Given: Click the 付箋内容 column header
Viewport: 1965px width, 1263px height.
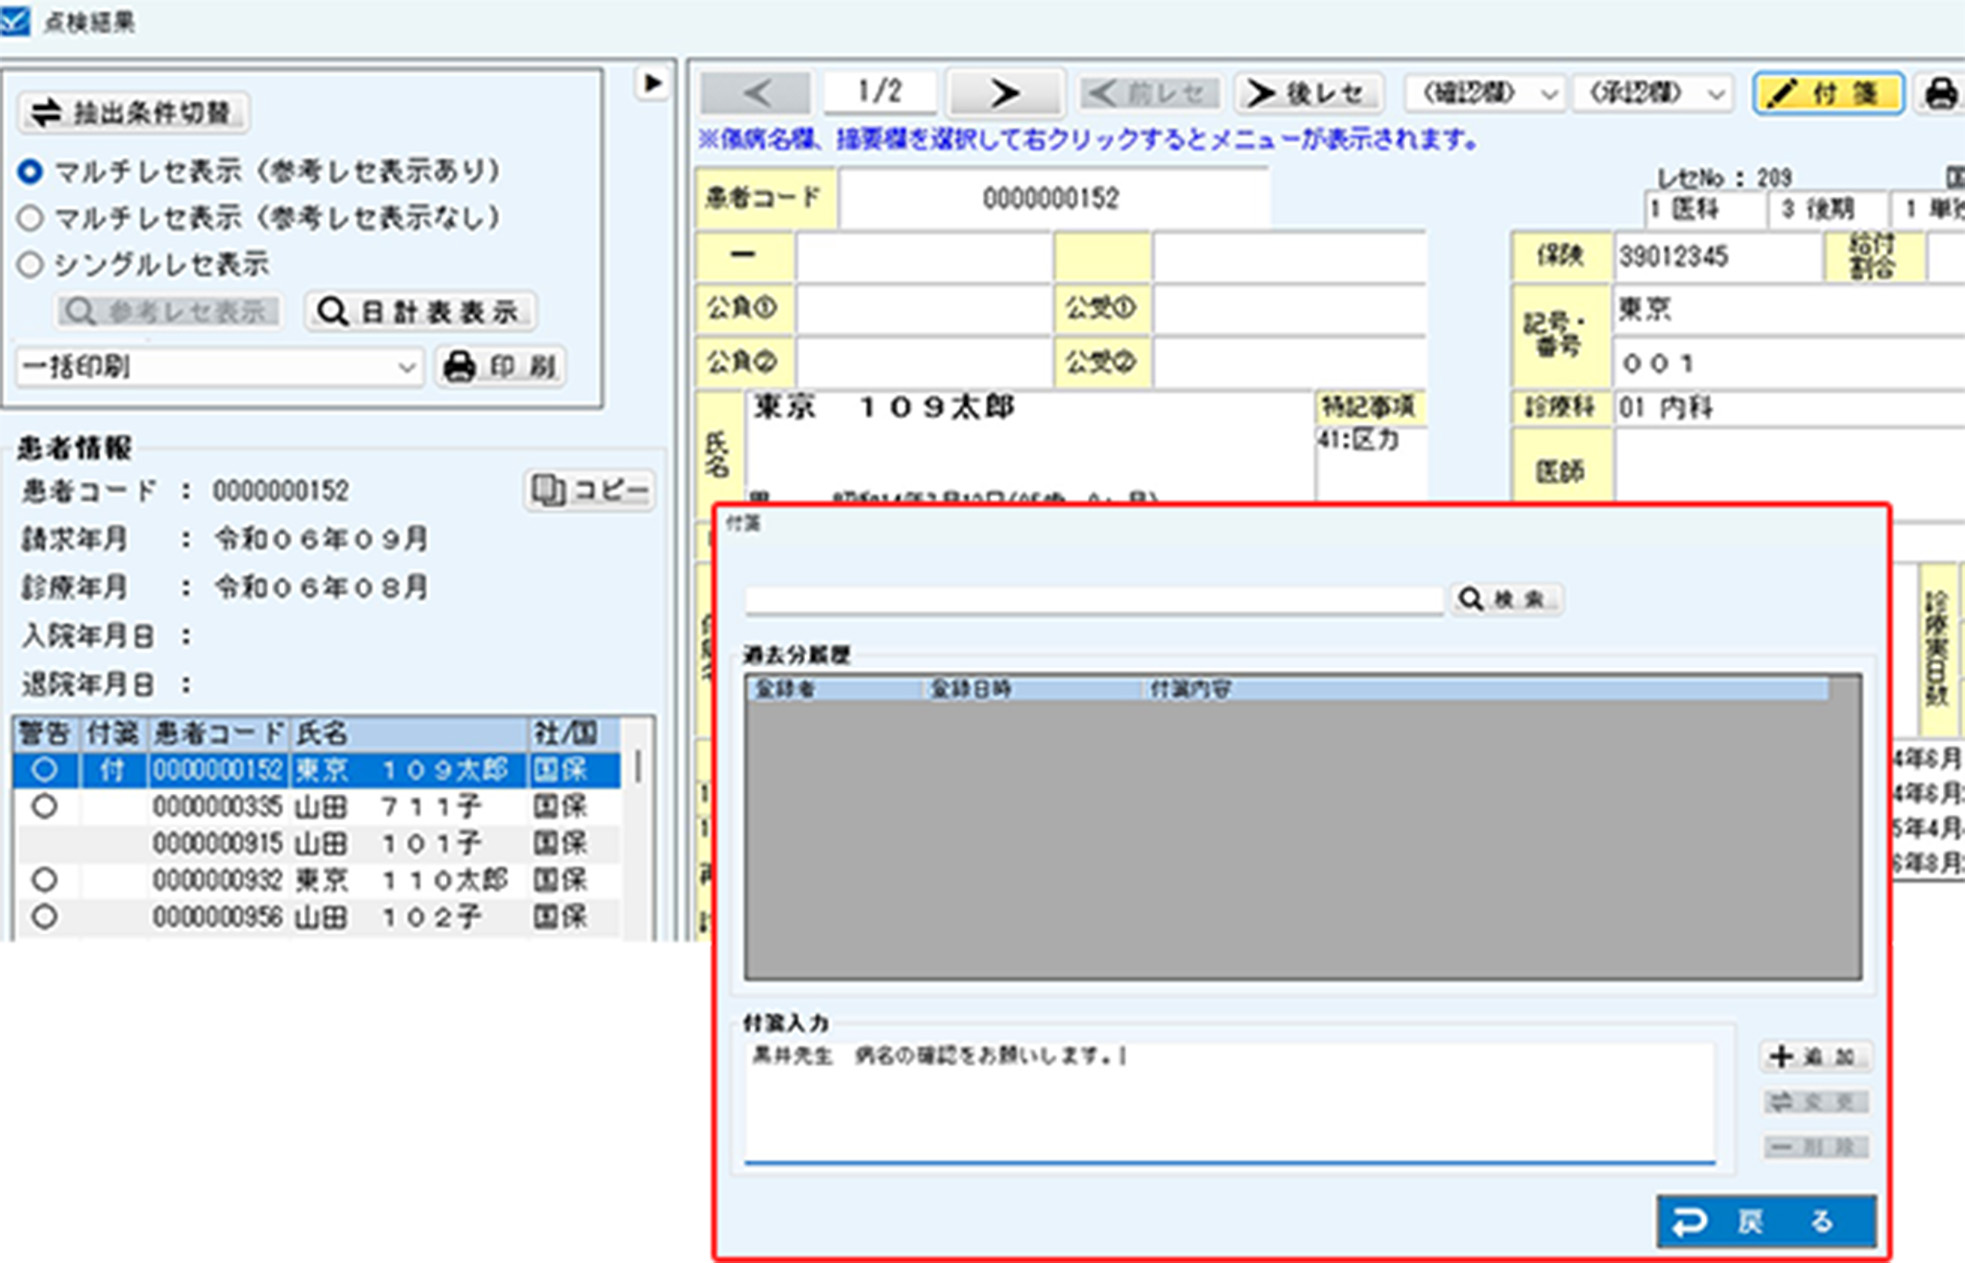Looking at the screenshot, I should (1190, 689).
